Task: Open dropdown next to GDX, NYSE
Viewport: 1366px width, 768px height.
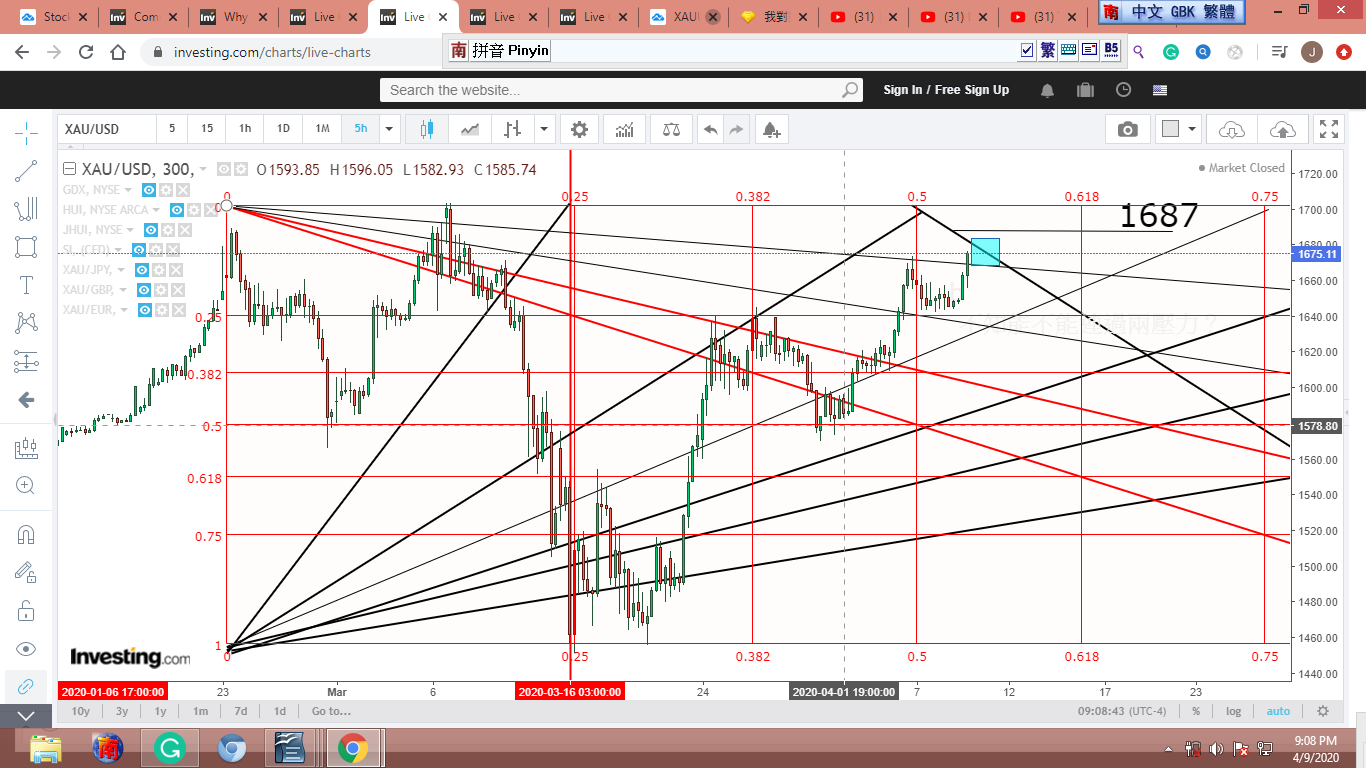Action: pos(130,190)
